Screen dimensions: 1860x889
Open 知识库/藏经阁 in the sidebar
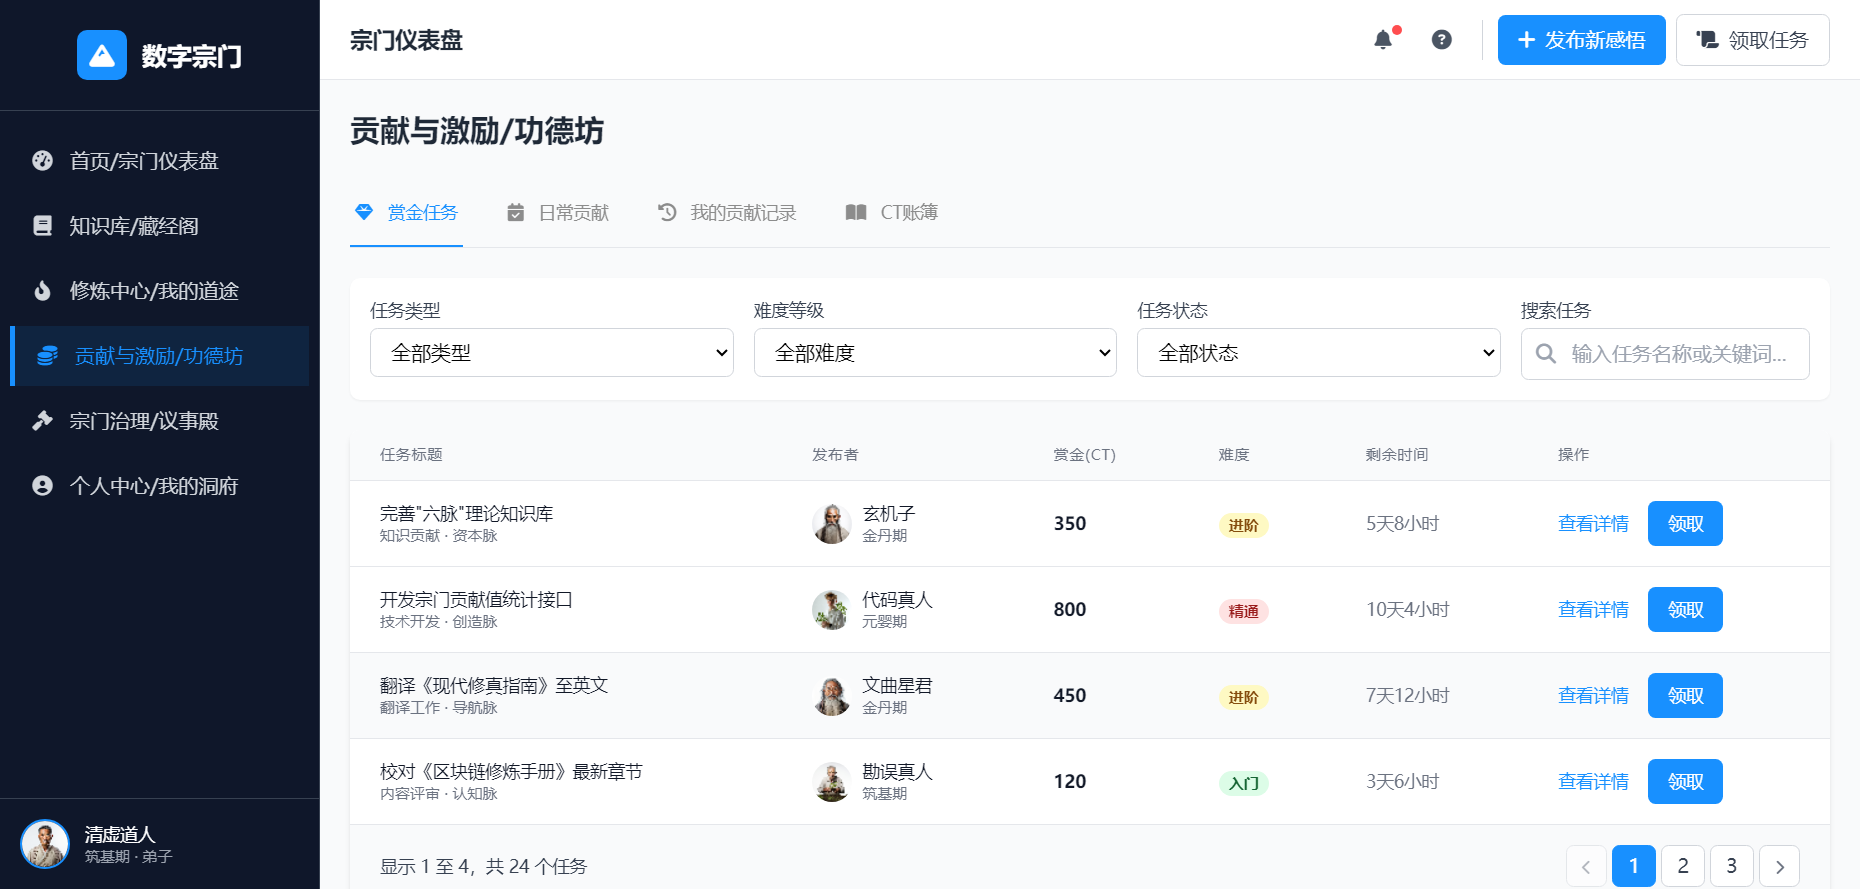pos(160,225)
